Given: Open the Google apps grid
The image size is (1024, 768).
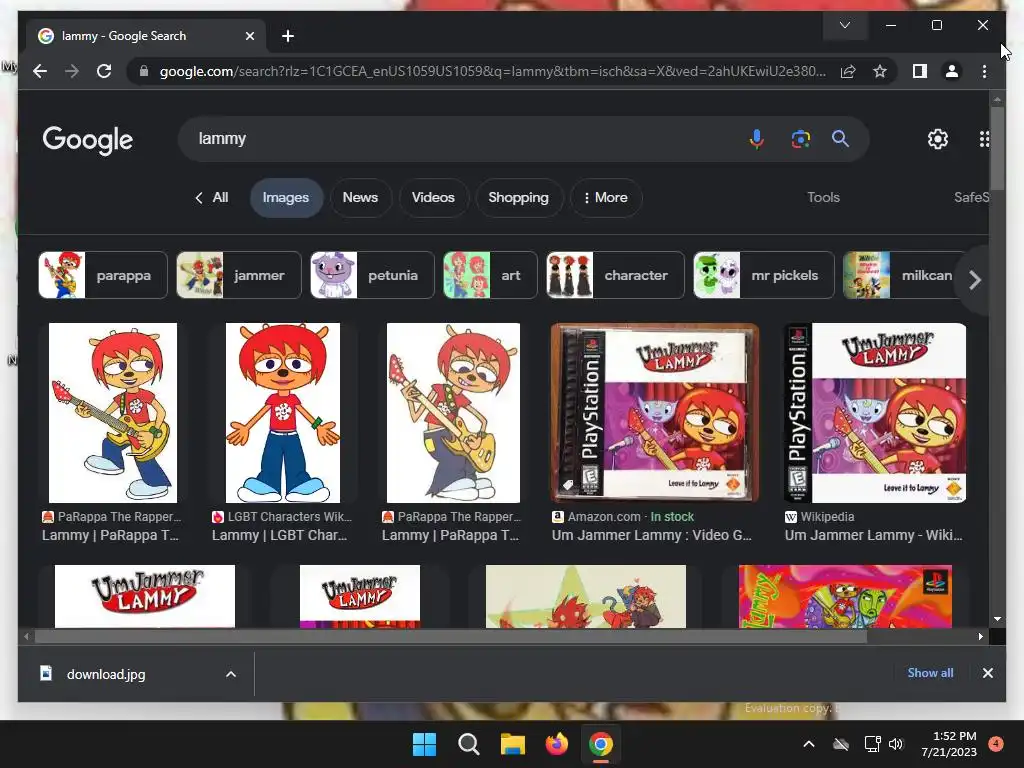Looking at the screenshot, I should (984, 138).
